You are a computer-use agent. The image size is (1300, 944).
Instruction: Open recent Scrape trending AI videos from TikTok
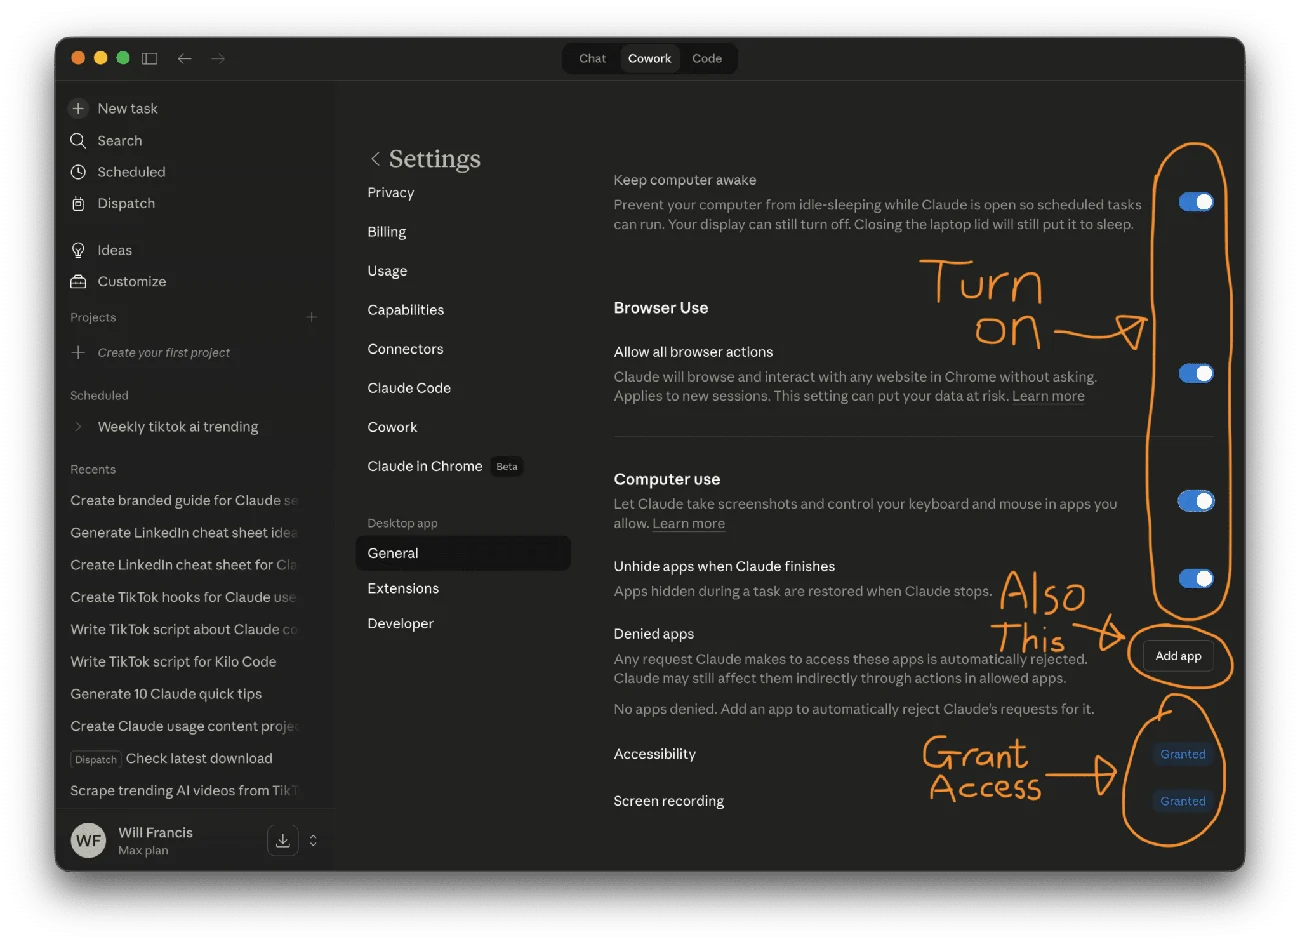pos(184,791)
